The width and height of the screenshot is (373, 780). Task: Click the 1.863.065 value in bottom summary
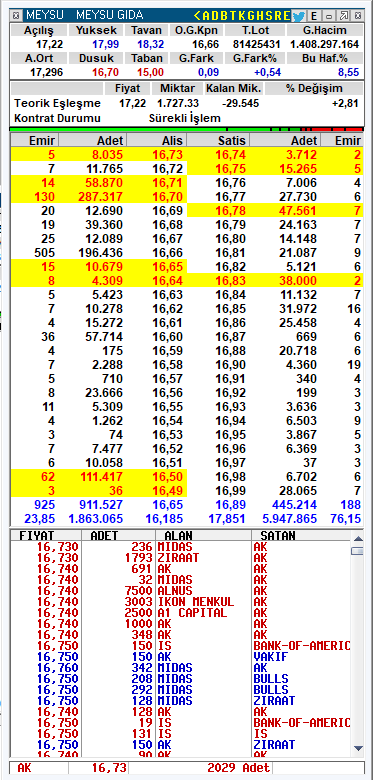pos(95,519)
